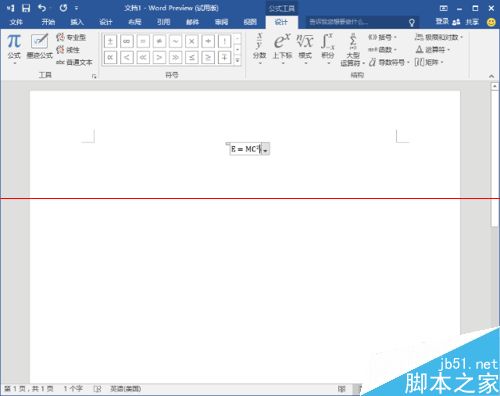Switch to the 邮件 Mailings tab
This screenshot has height=396, width=500.
(x=192, y=22)
